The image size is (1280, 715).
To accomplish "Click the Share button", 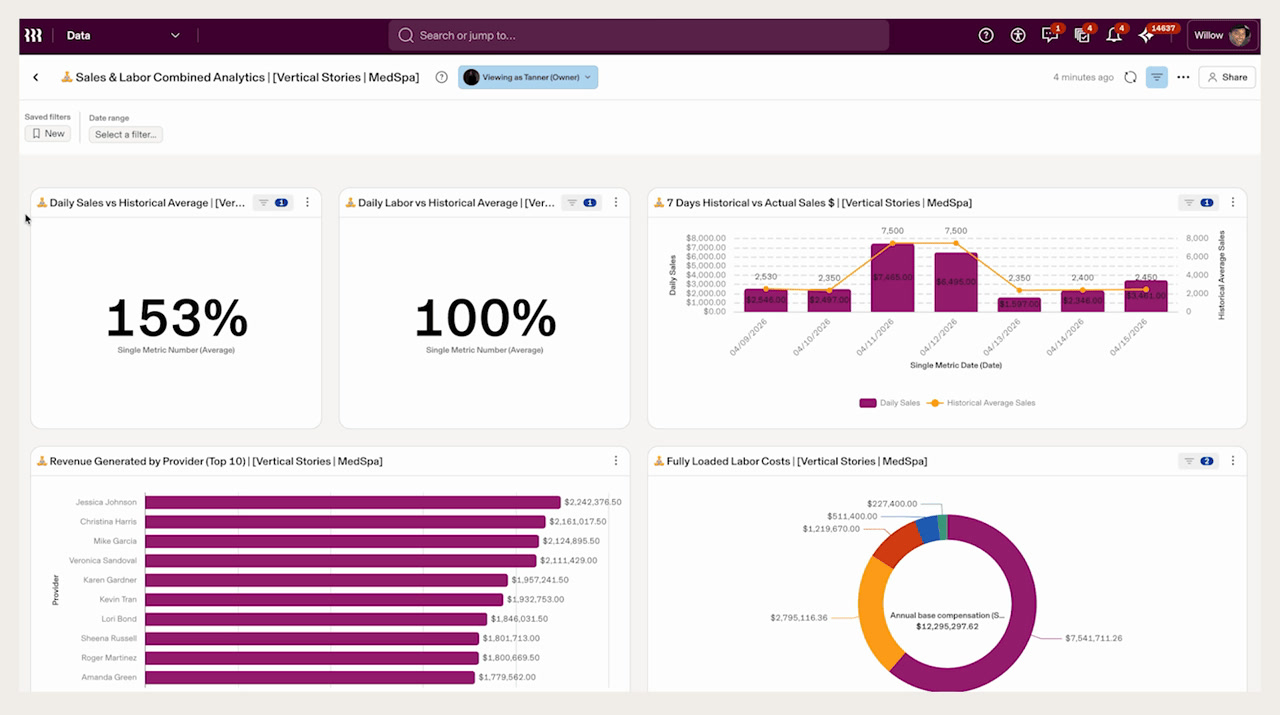I will (x=1227, y=77).
